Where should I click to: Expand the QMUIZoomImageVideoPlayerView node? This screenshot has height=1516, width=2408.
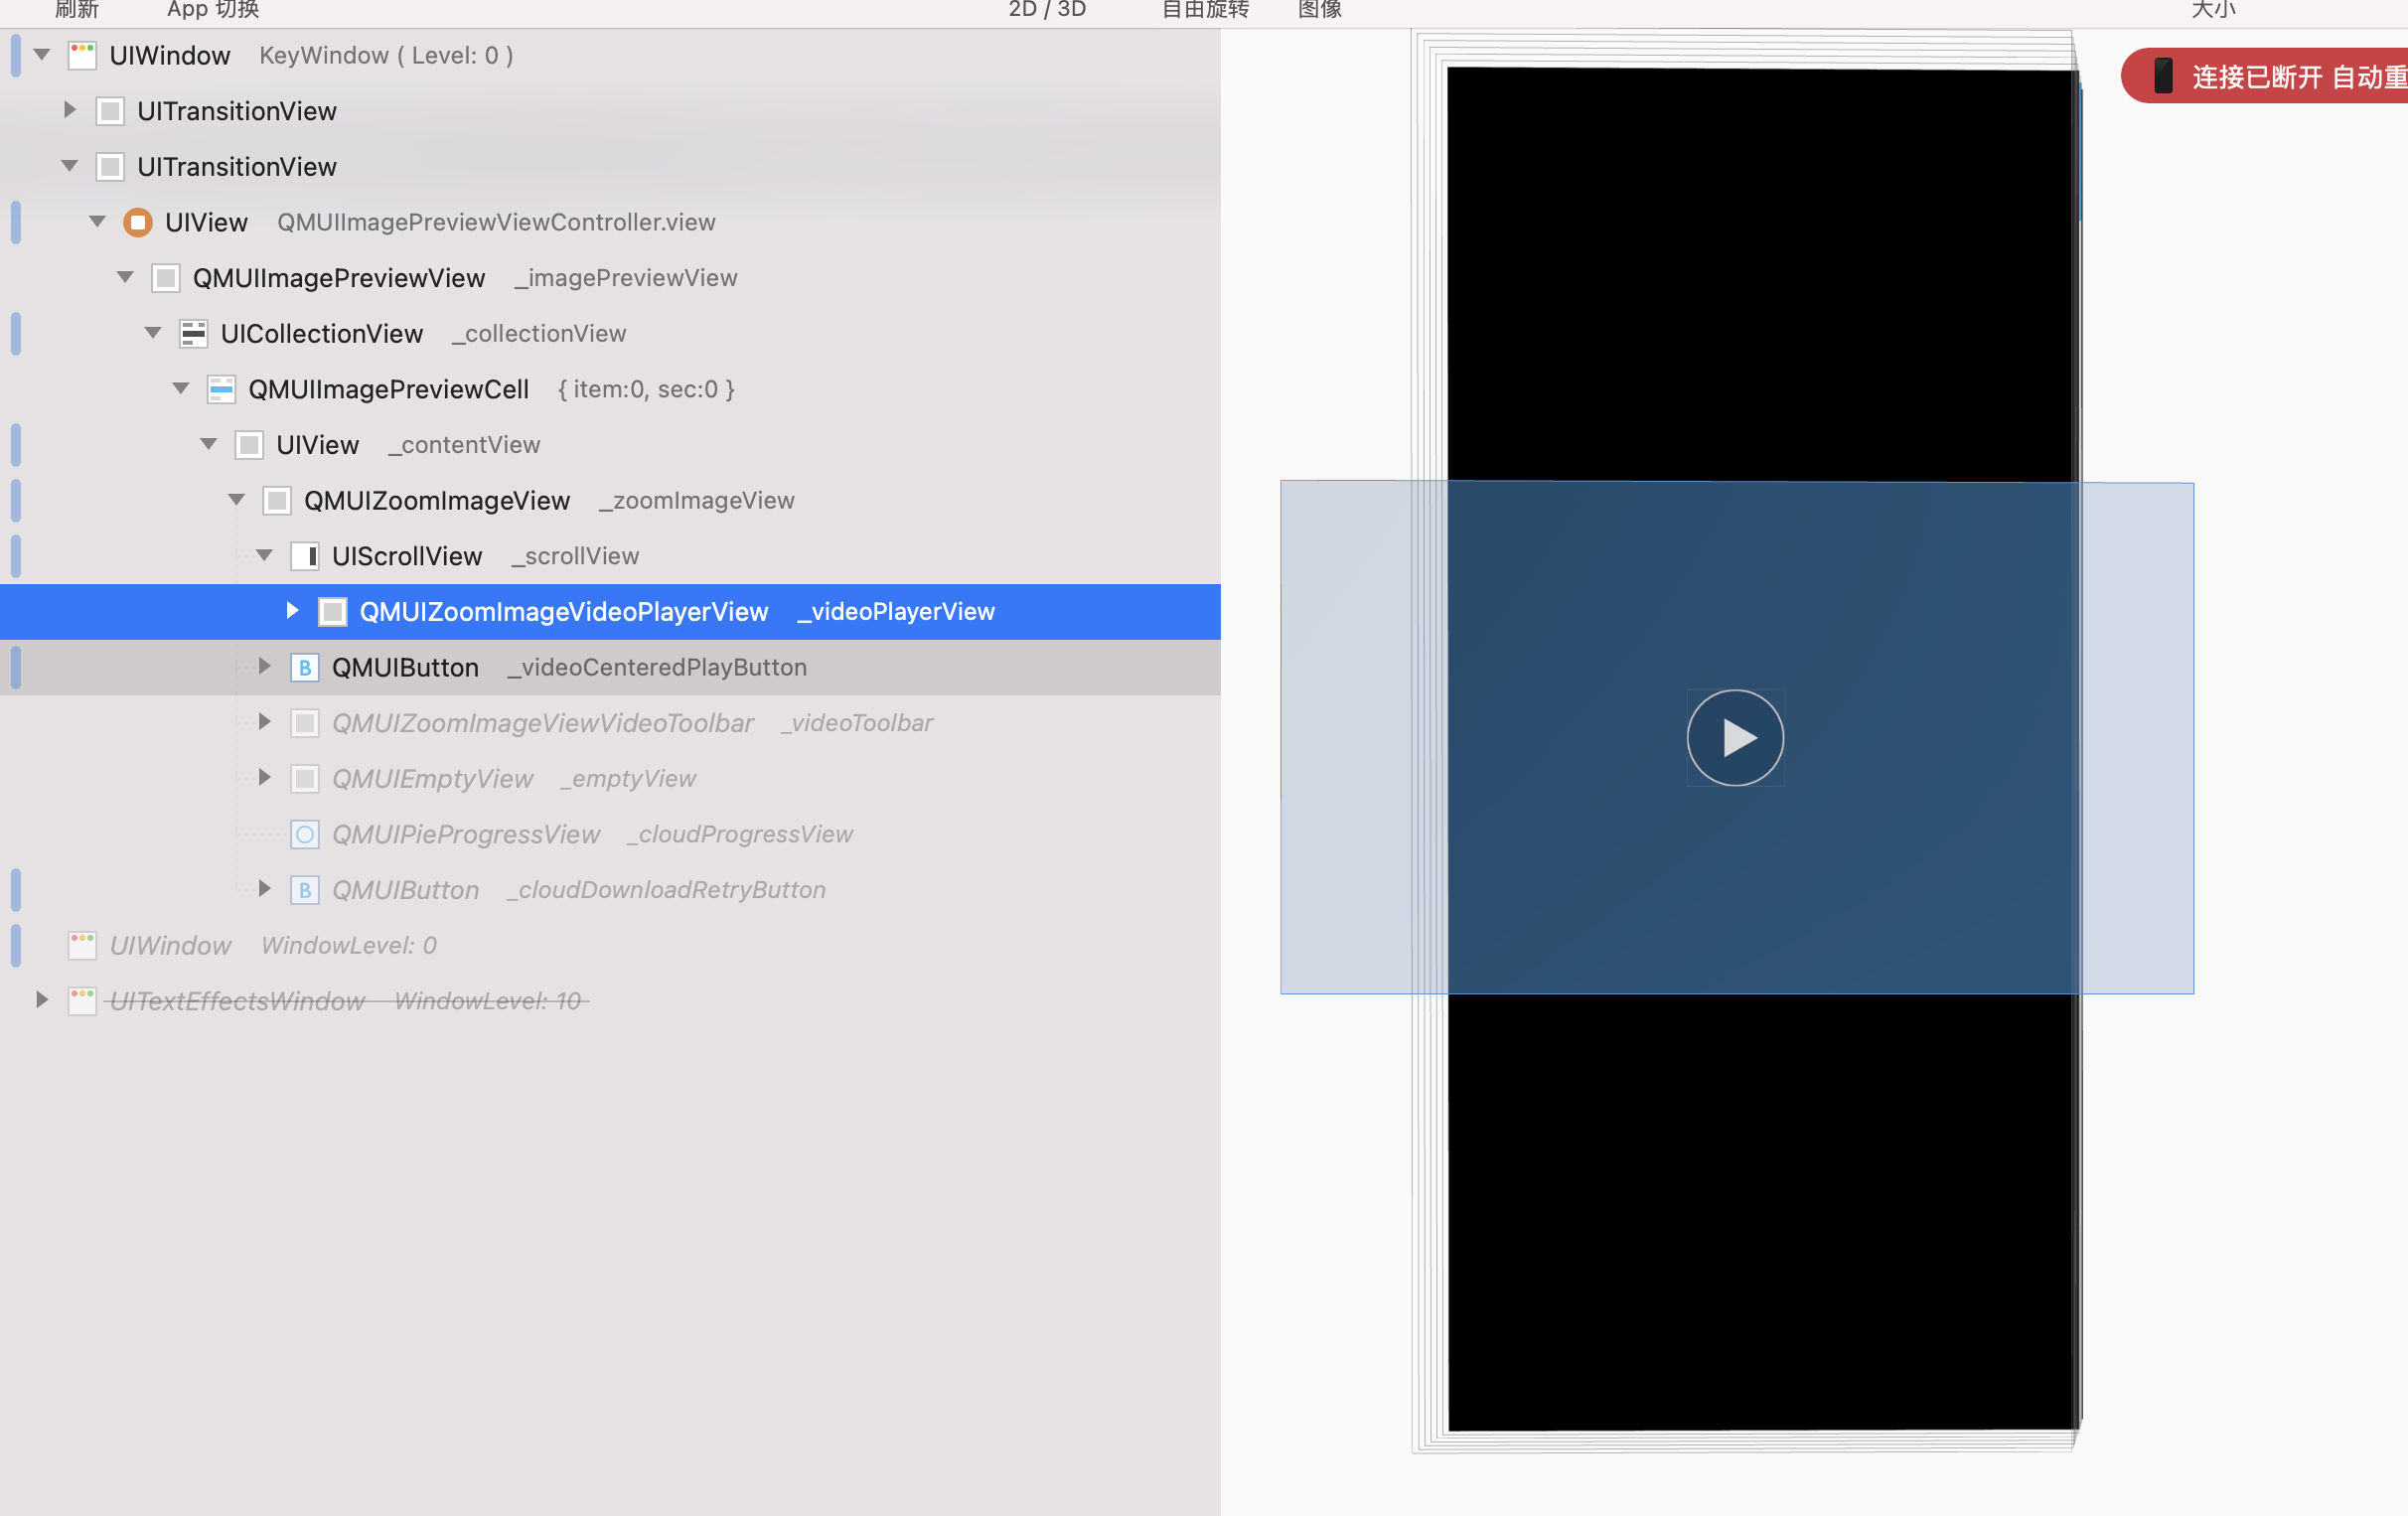click(x=291, y=611)
